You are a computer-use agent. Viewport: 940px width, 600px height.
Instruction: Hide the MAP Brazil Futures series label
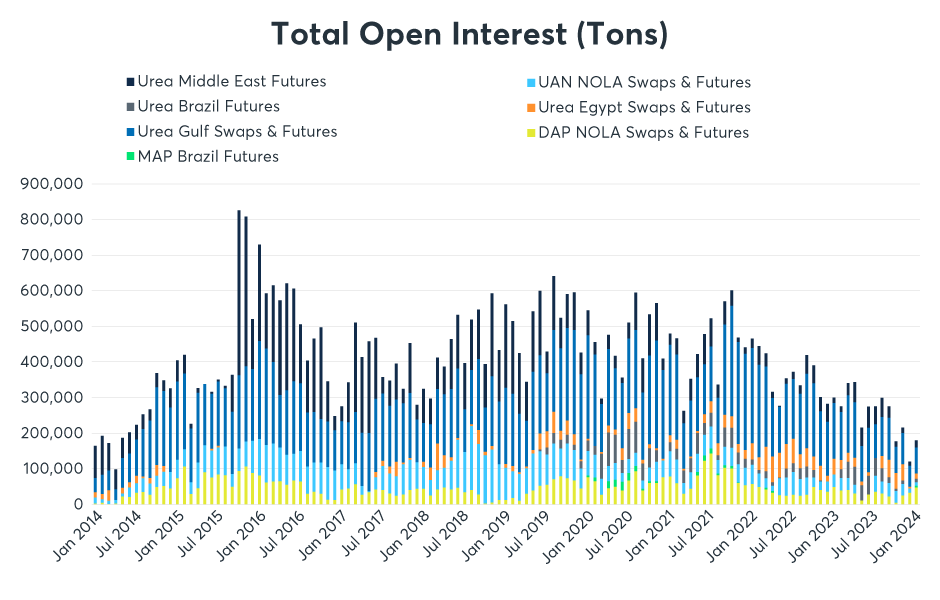pos(208,157)
